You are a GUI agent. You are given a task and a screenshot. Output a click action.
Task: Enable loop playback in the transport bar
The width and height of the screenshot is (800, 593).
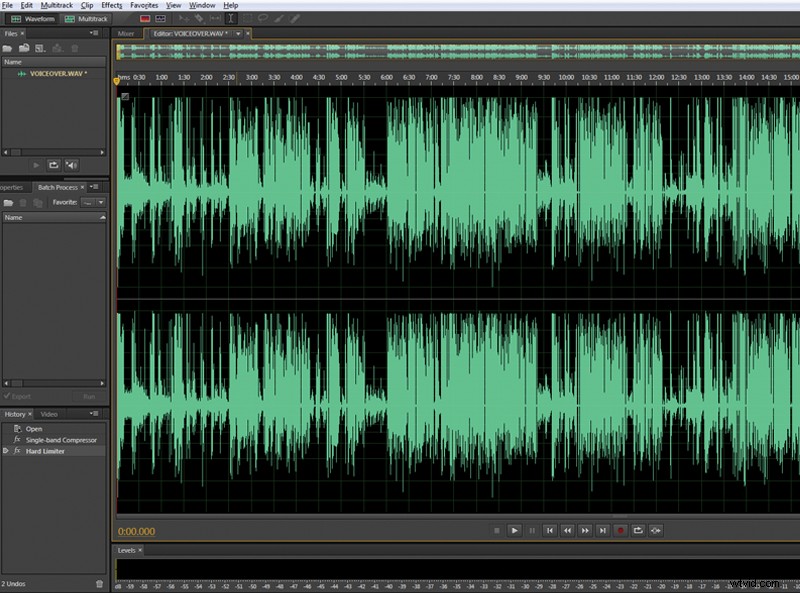click(639, 531)
